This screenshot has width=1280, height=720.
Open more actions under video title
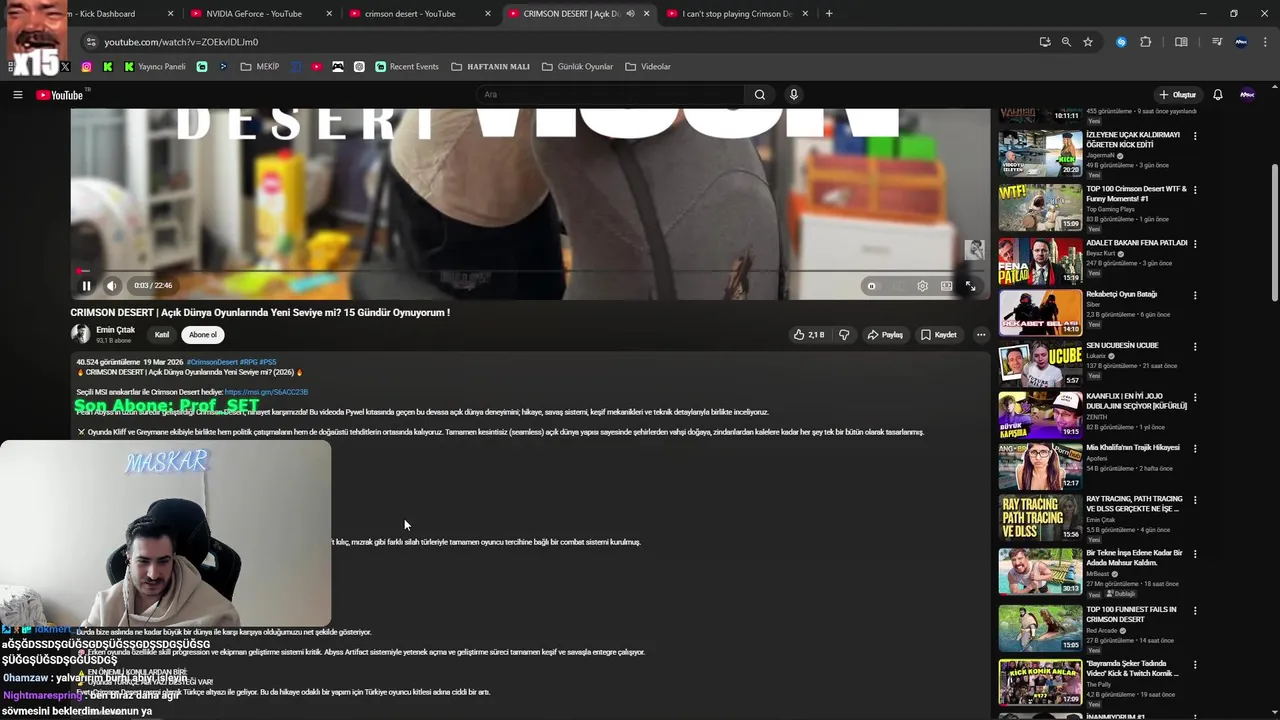[981, 335]
